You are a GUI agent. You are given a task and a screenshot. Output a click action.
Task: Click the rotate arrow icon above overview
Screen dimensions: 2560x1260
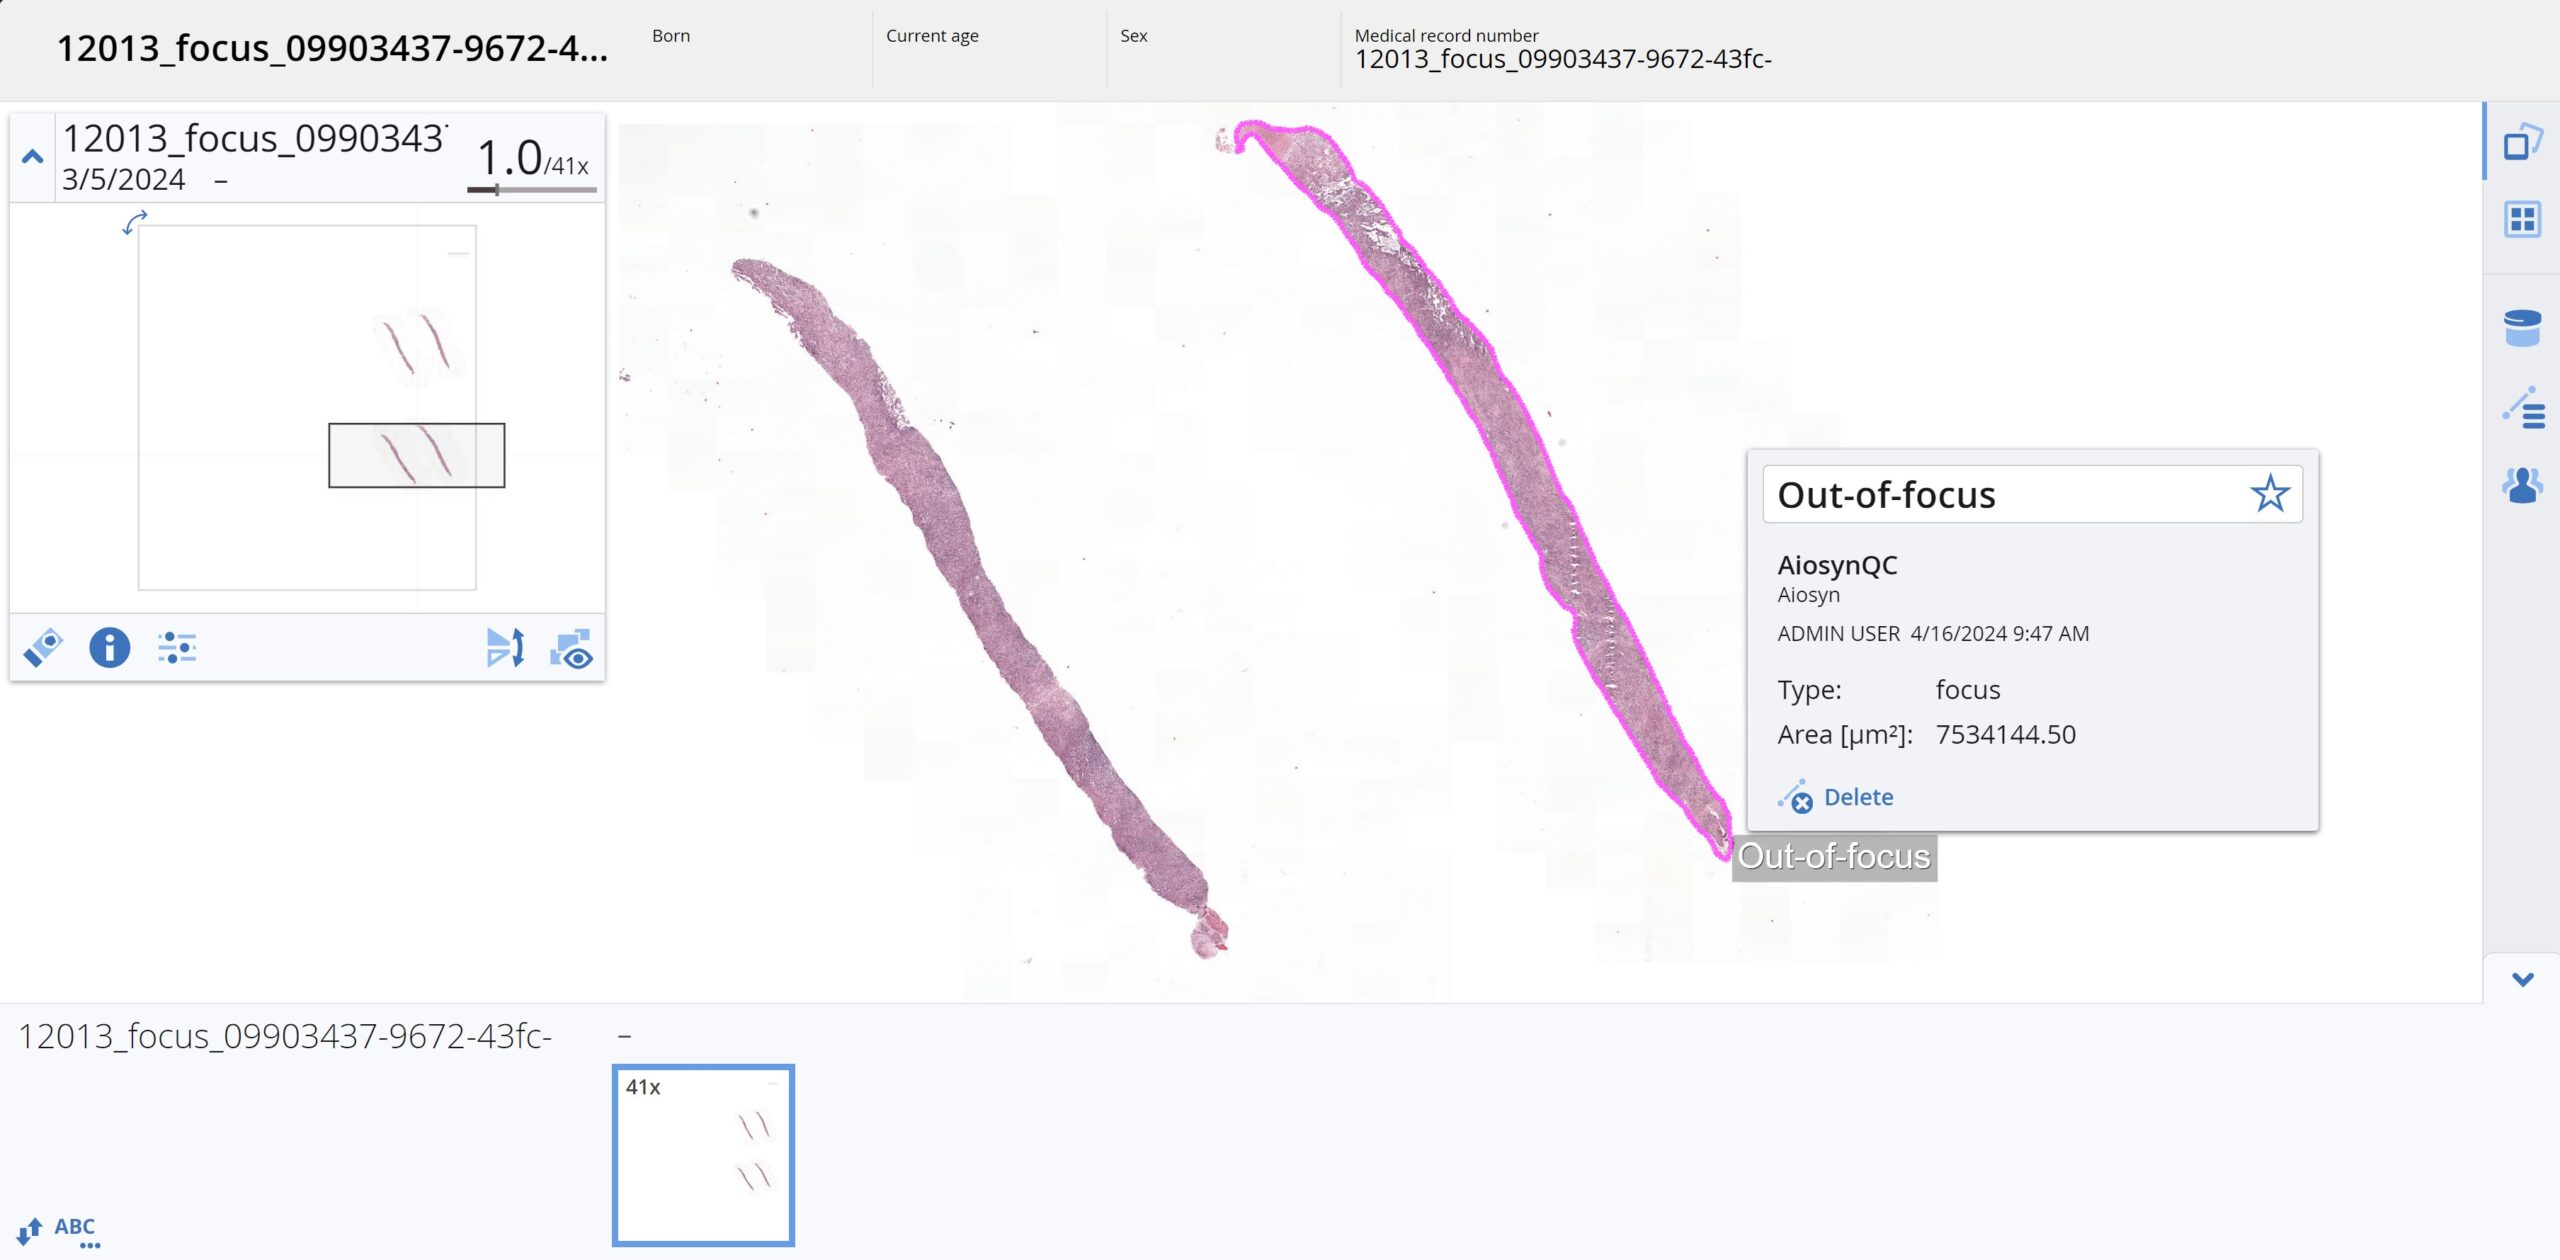tap(134, 222)
